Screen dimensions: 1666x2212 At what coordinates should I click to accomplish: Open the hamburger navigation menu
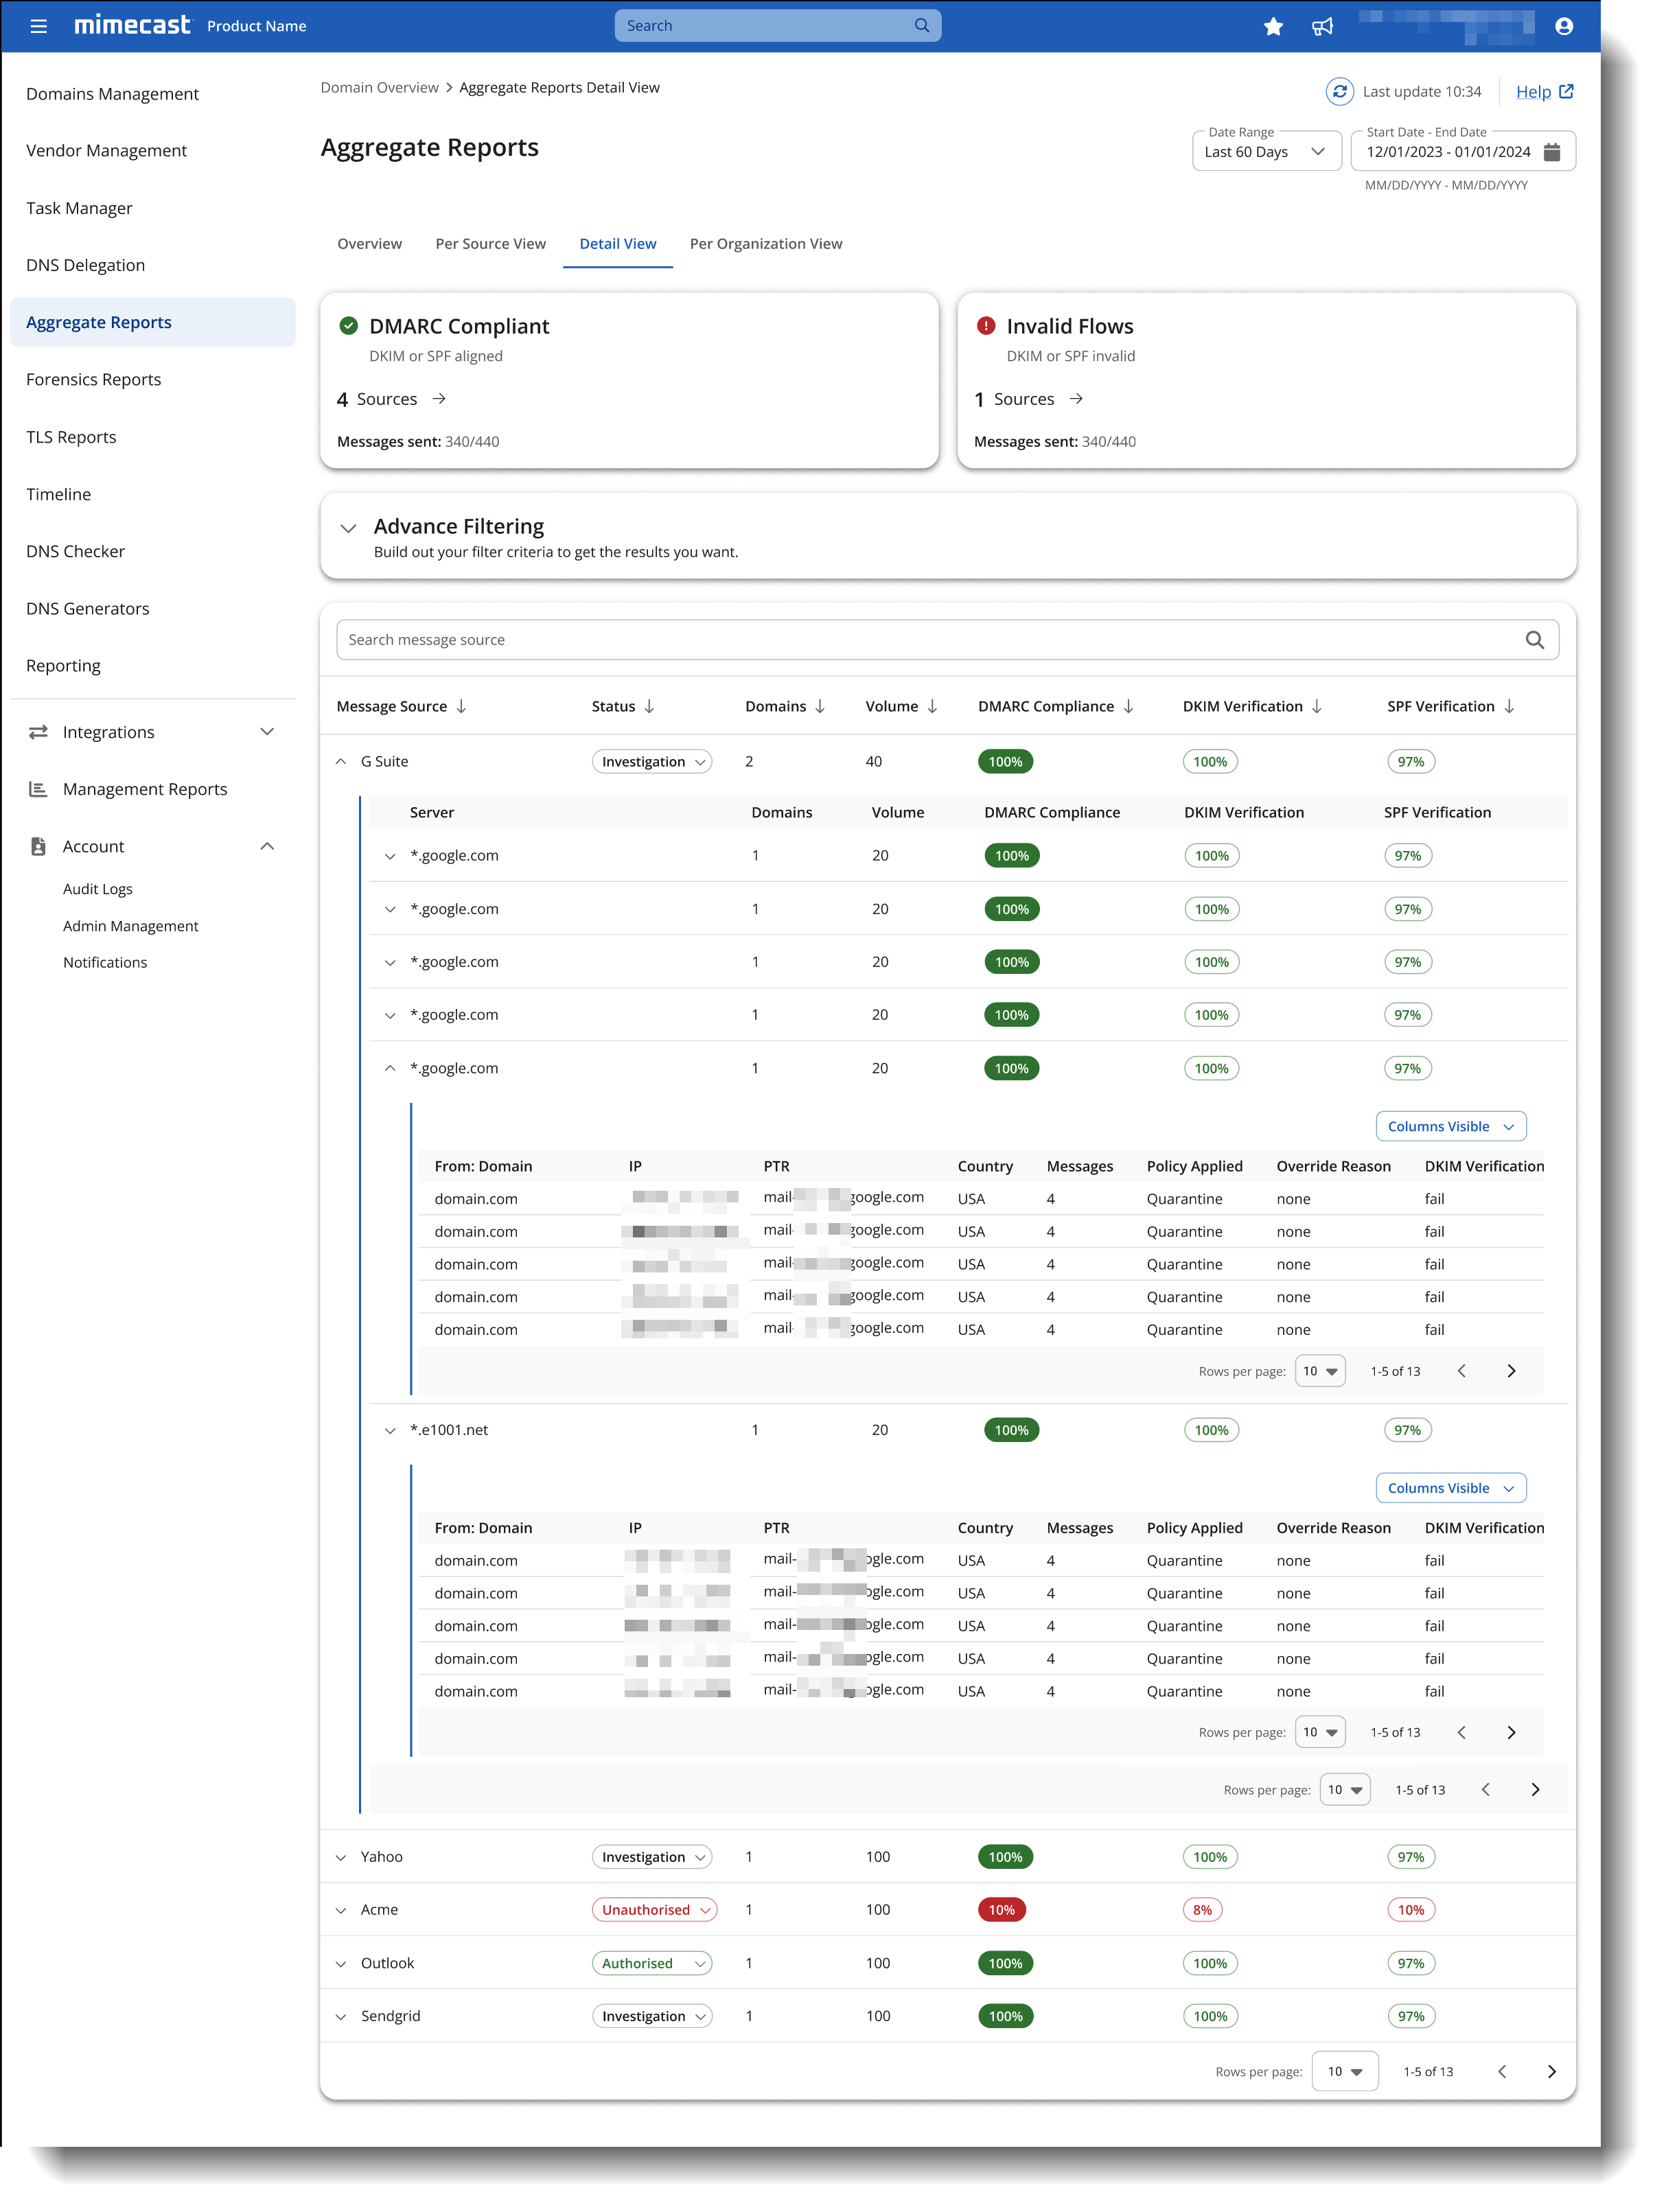coord(39,26)
